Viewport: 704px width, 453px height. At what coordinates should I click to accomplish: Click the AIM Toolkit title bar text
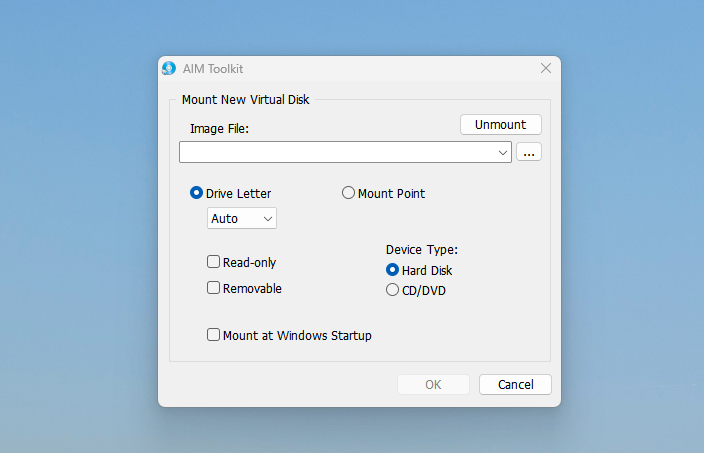tap(212, 69)
